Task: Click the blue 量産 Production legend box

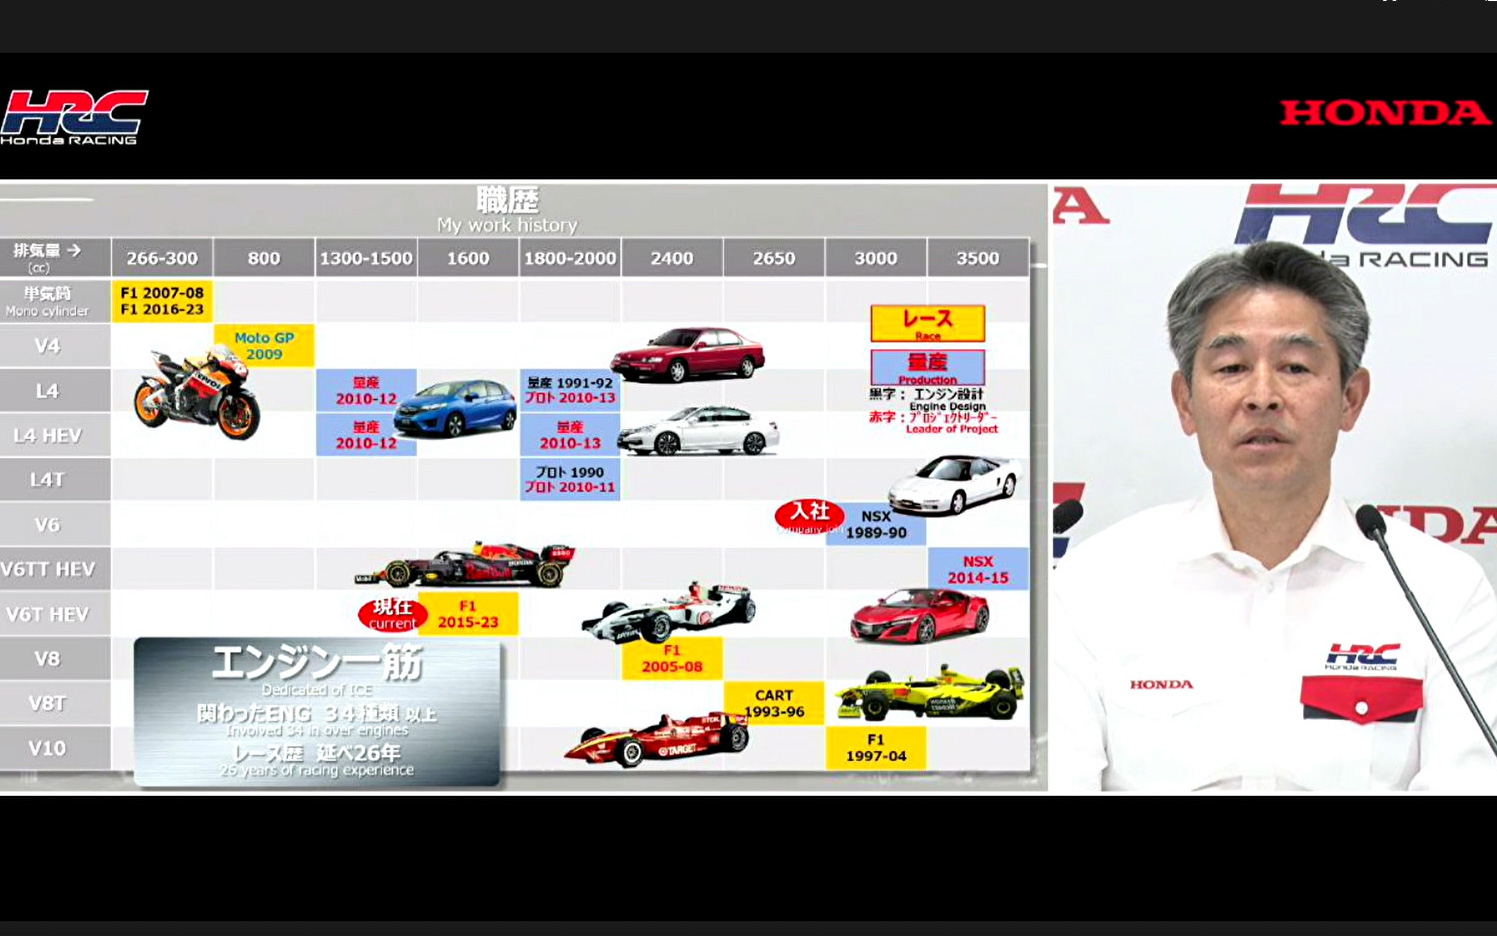Action: (x=928, y=367)
